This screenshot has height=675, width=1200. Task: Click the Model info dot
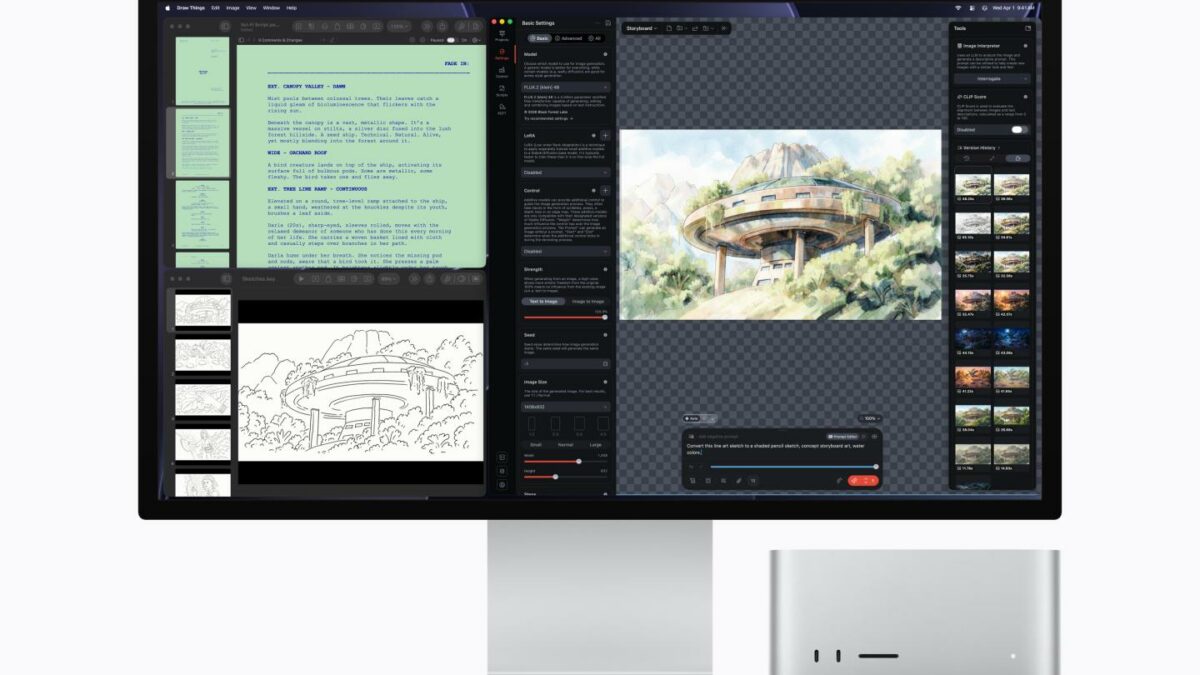[607, 55]
